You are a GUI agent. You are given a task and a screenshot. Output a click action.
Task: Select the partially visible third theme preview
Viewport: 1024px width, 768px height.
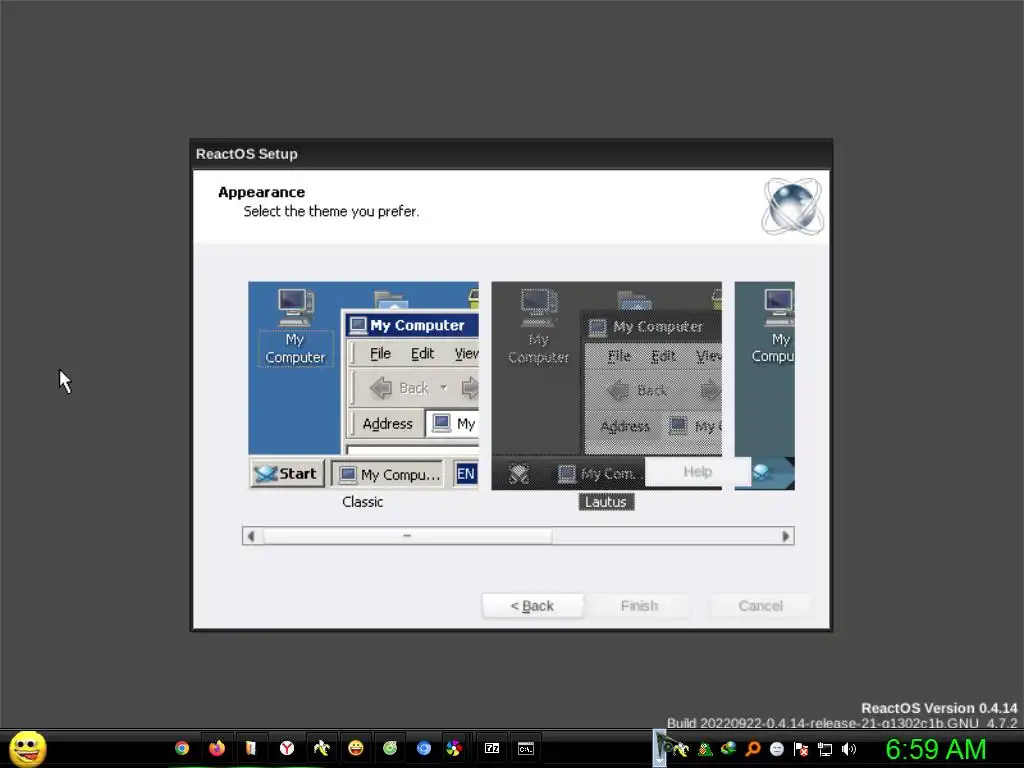point(764,385)
